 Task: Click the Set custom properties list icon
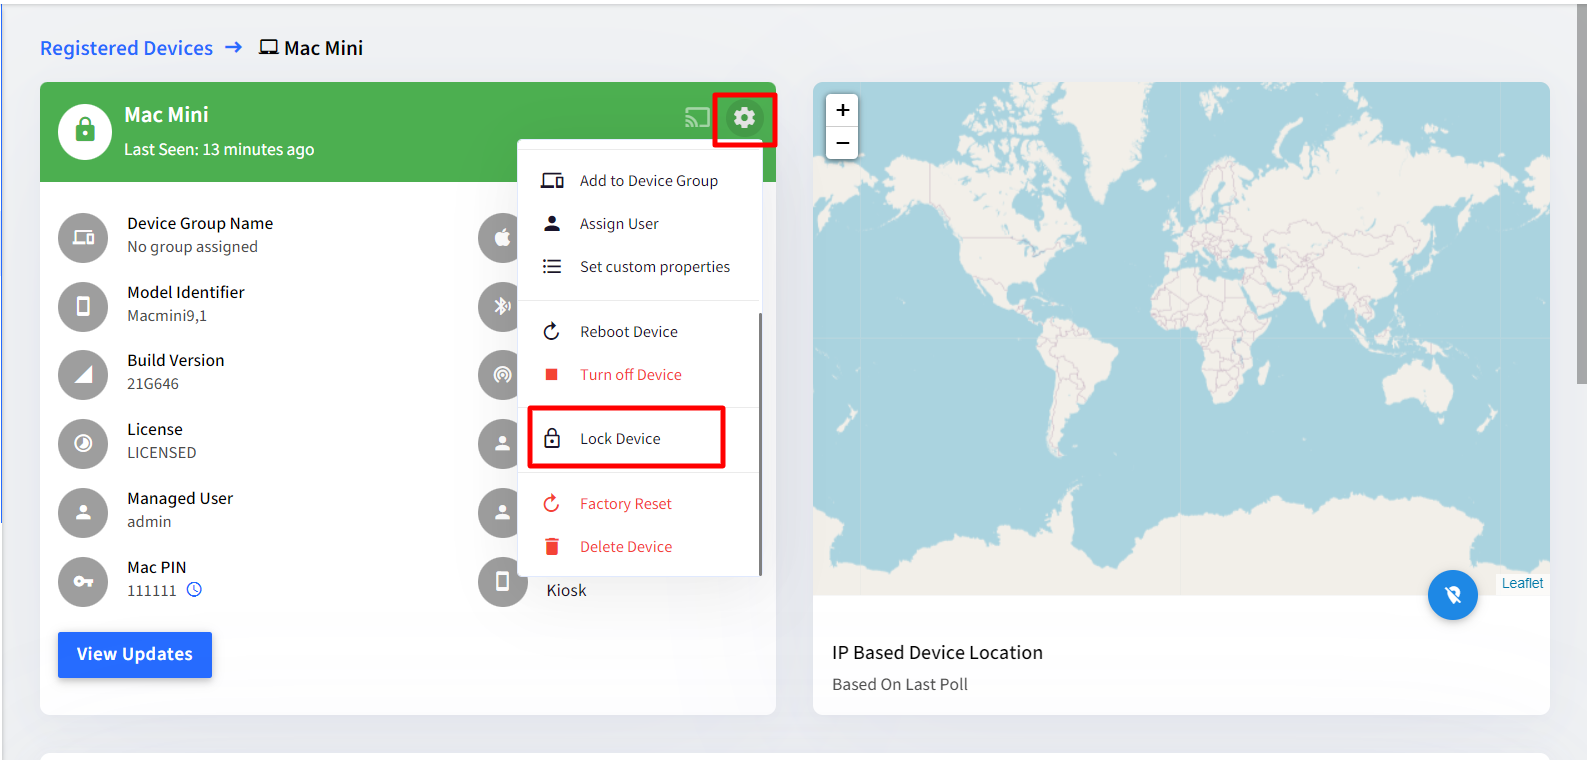tap(552, 267)
